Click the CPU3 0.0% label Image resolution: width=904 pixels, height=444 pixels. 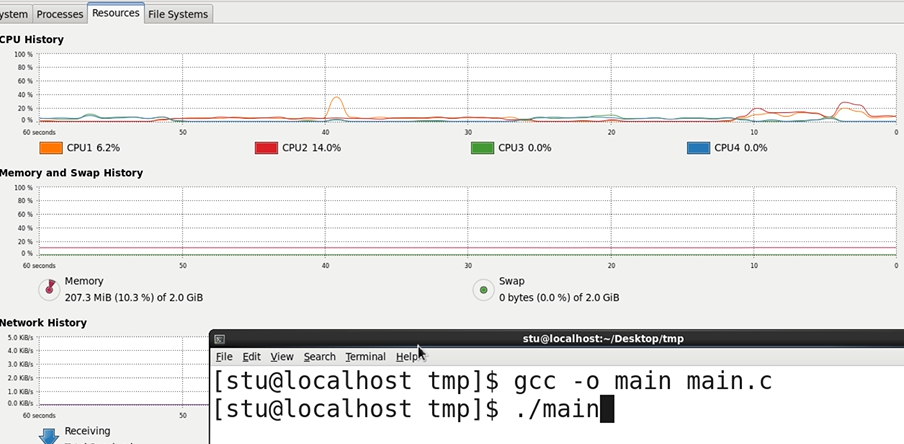tap(525, 148)
